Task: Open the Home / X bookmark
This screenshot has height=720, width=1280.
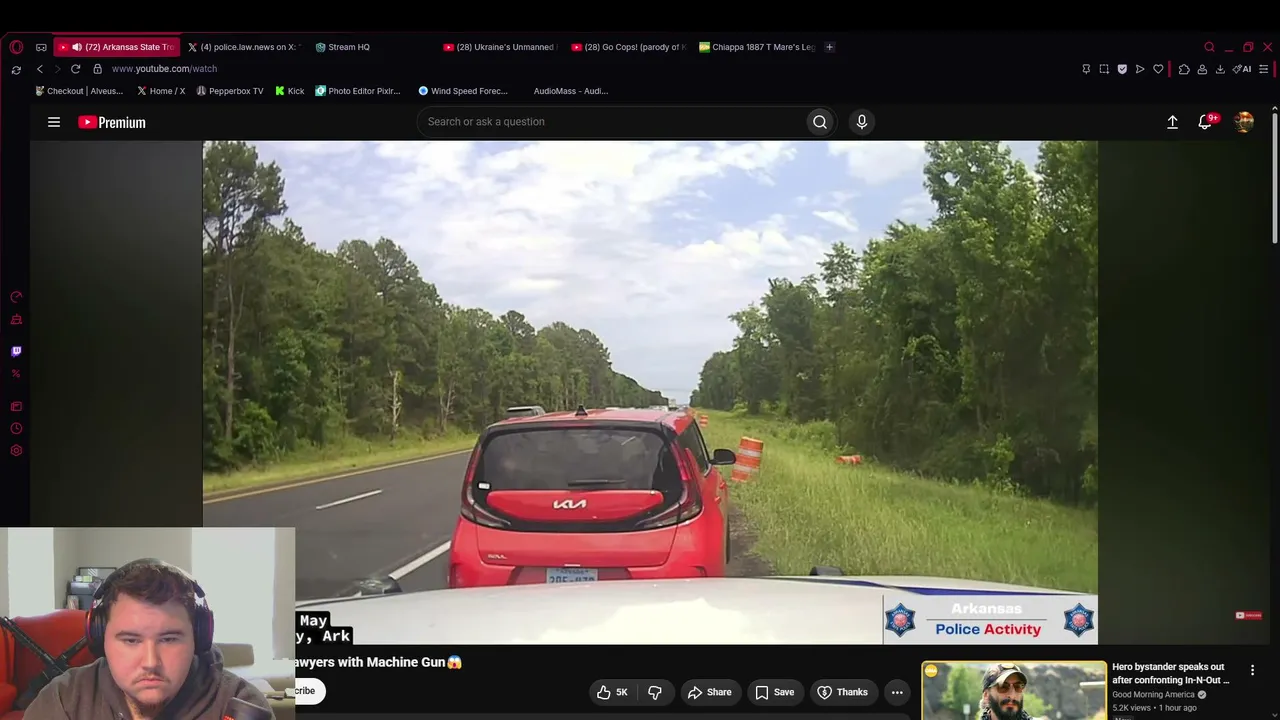Action: 161,91
